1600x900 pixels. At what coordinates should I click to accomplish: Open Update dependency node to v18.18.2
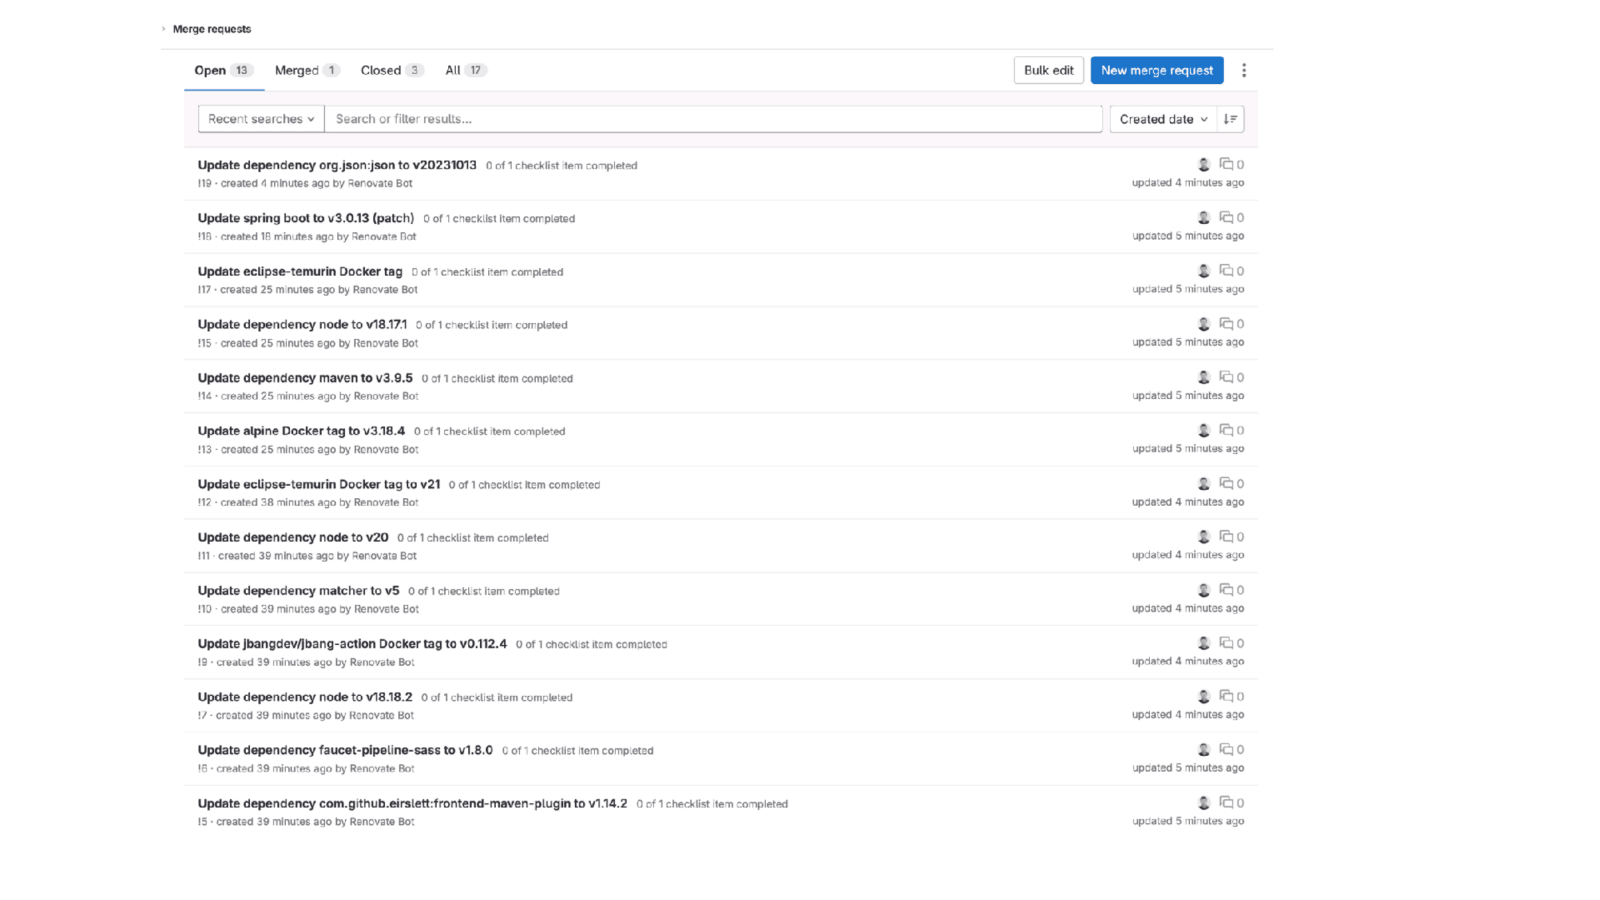305,697
